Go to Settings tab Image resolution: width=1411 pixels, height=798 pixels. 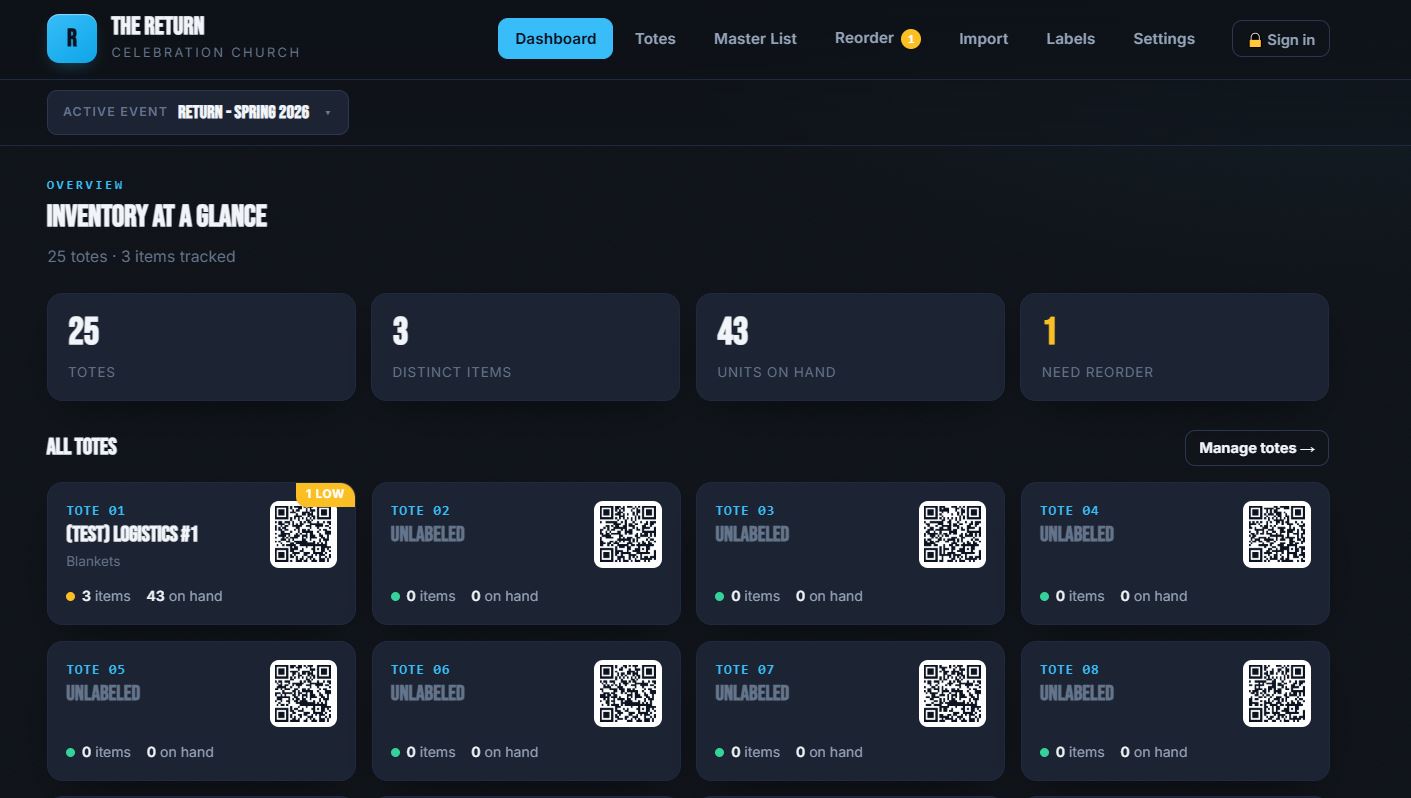point(1163,39)
